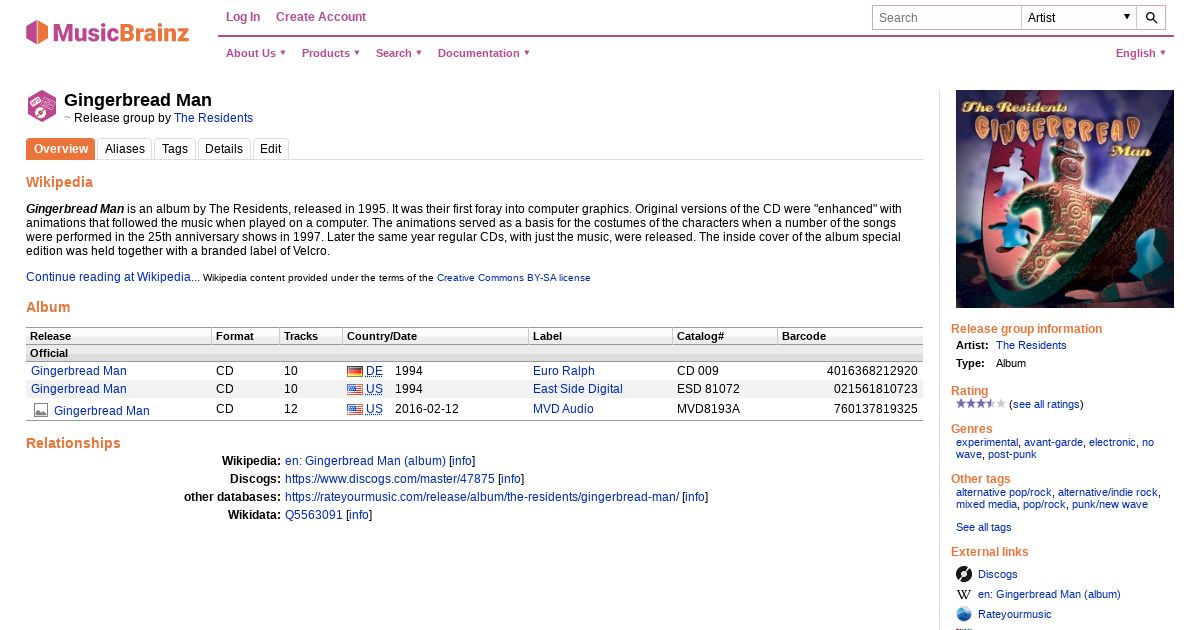Open Discogs text link in External links
The image size is (1200, 630).
[998, 574]
